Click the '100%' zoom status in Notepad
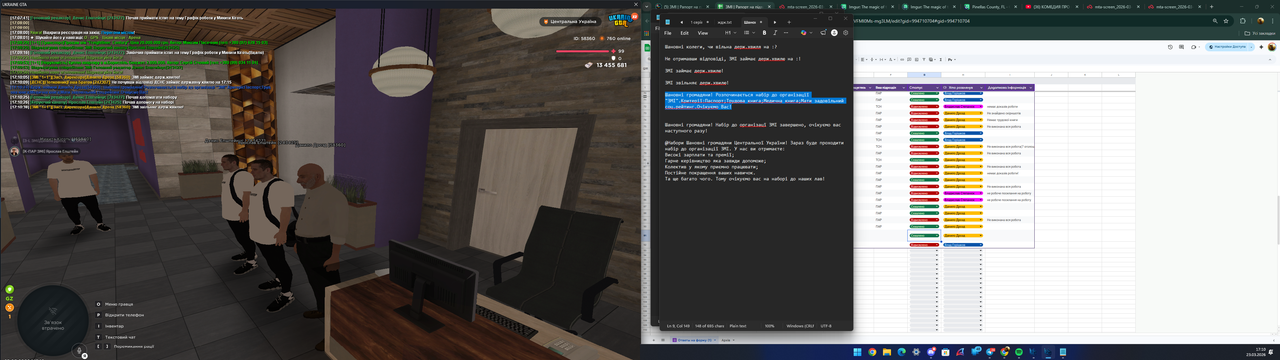The image size is (1280, 360). [769, 325]
